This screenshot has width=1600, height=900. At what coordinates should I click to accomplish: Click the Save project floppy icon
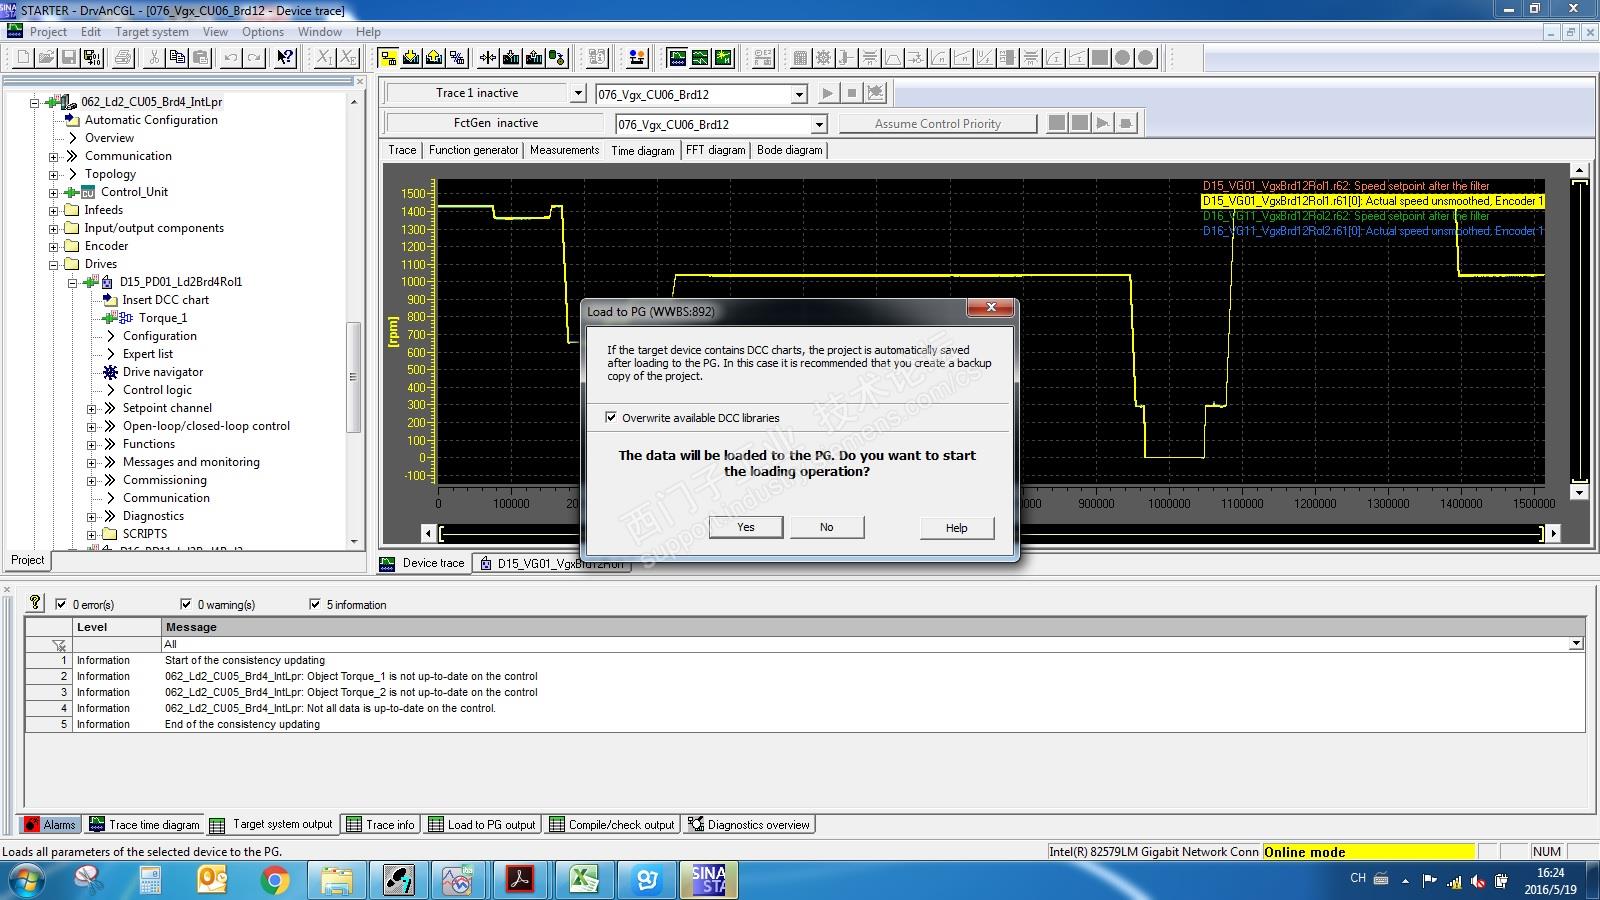click(69, 58)
